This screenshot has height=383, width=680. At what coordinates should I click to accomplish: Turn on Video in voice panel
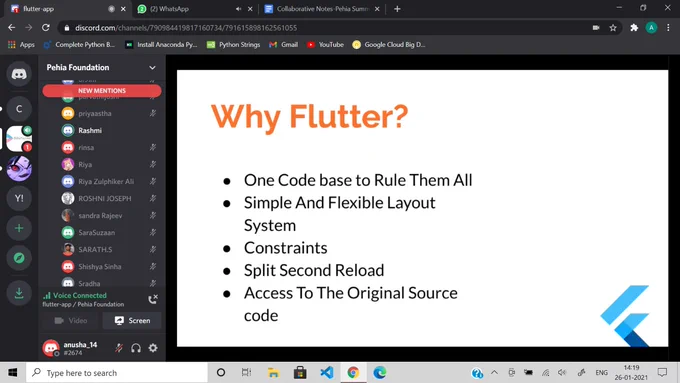(71, 321)
